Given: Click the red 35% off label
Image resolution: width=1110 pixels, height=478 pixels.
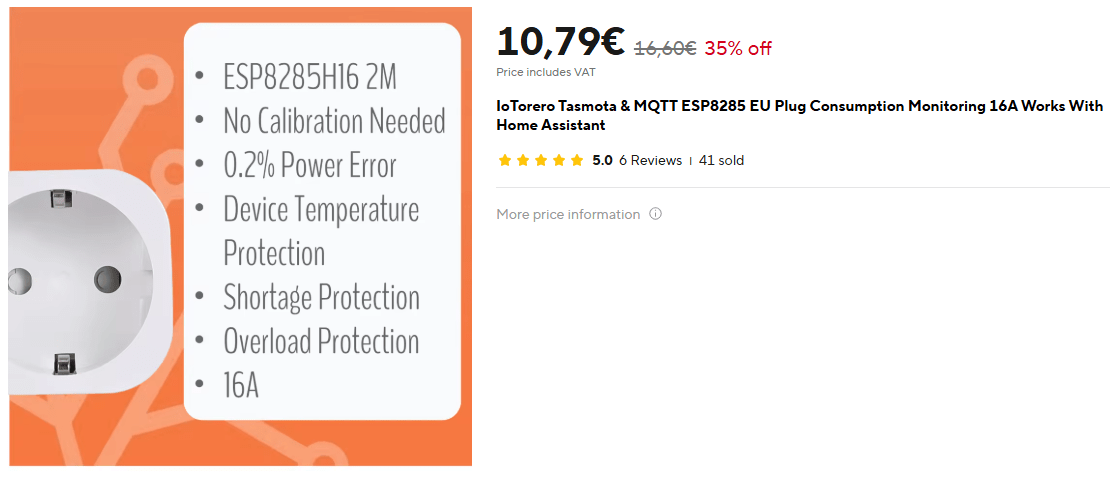Looking at the screenshot, I should 738,48.
